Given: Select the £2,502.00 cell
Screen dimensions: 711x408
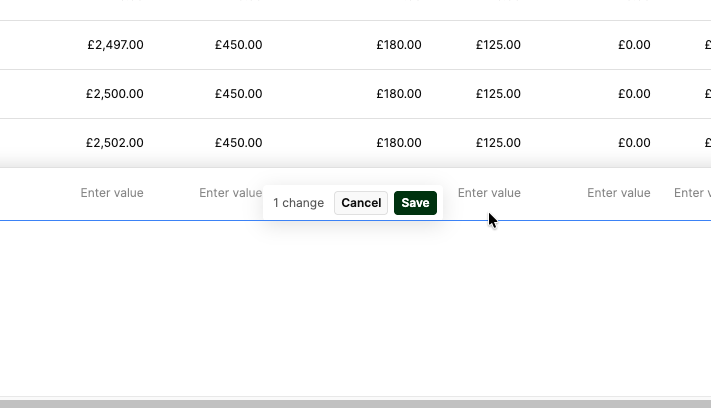Looking at the screenshot, I should [115, 143].
